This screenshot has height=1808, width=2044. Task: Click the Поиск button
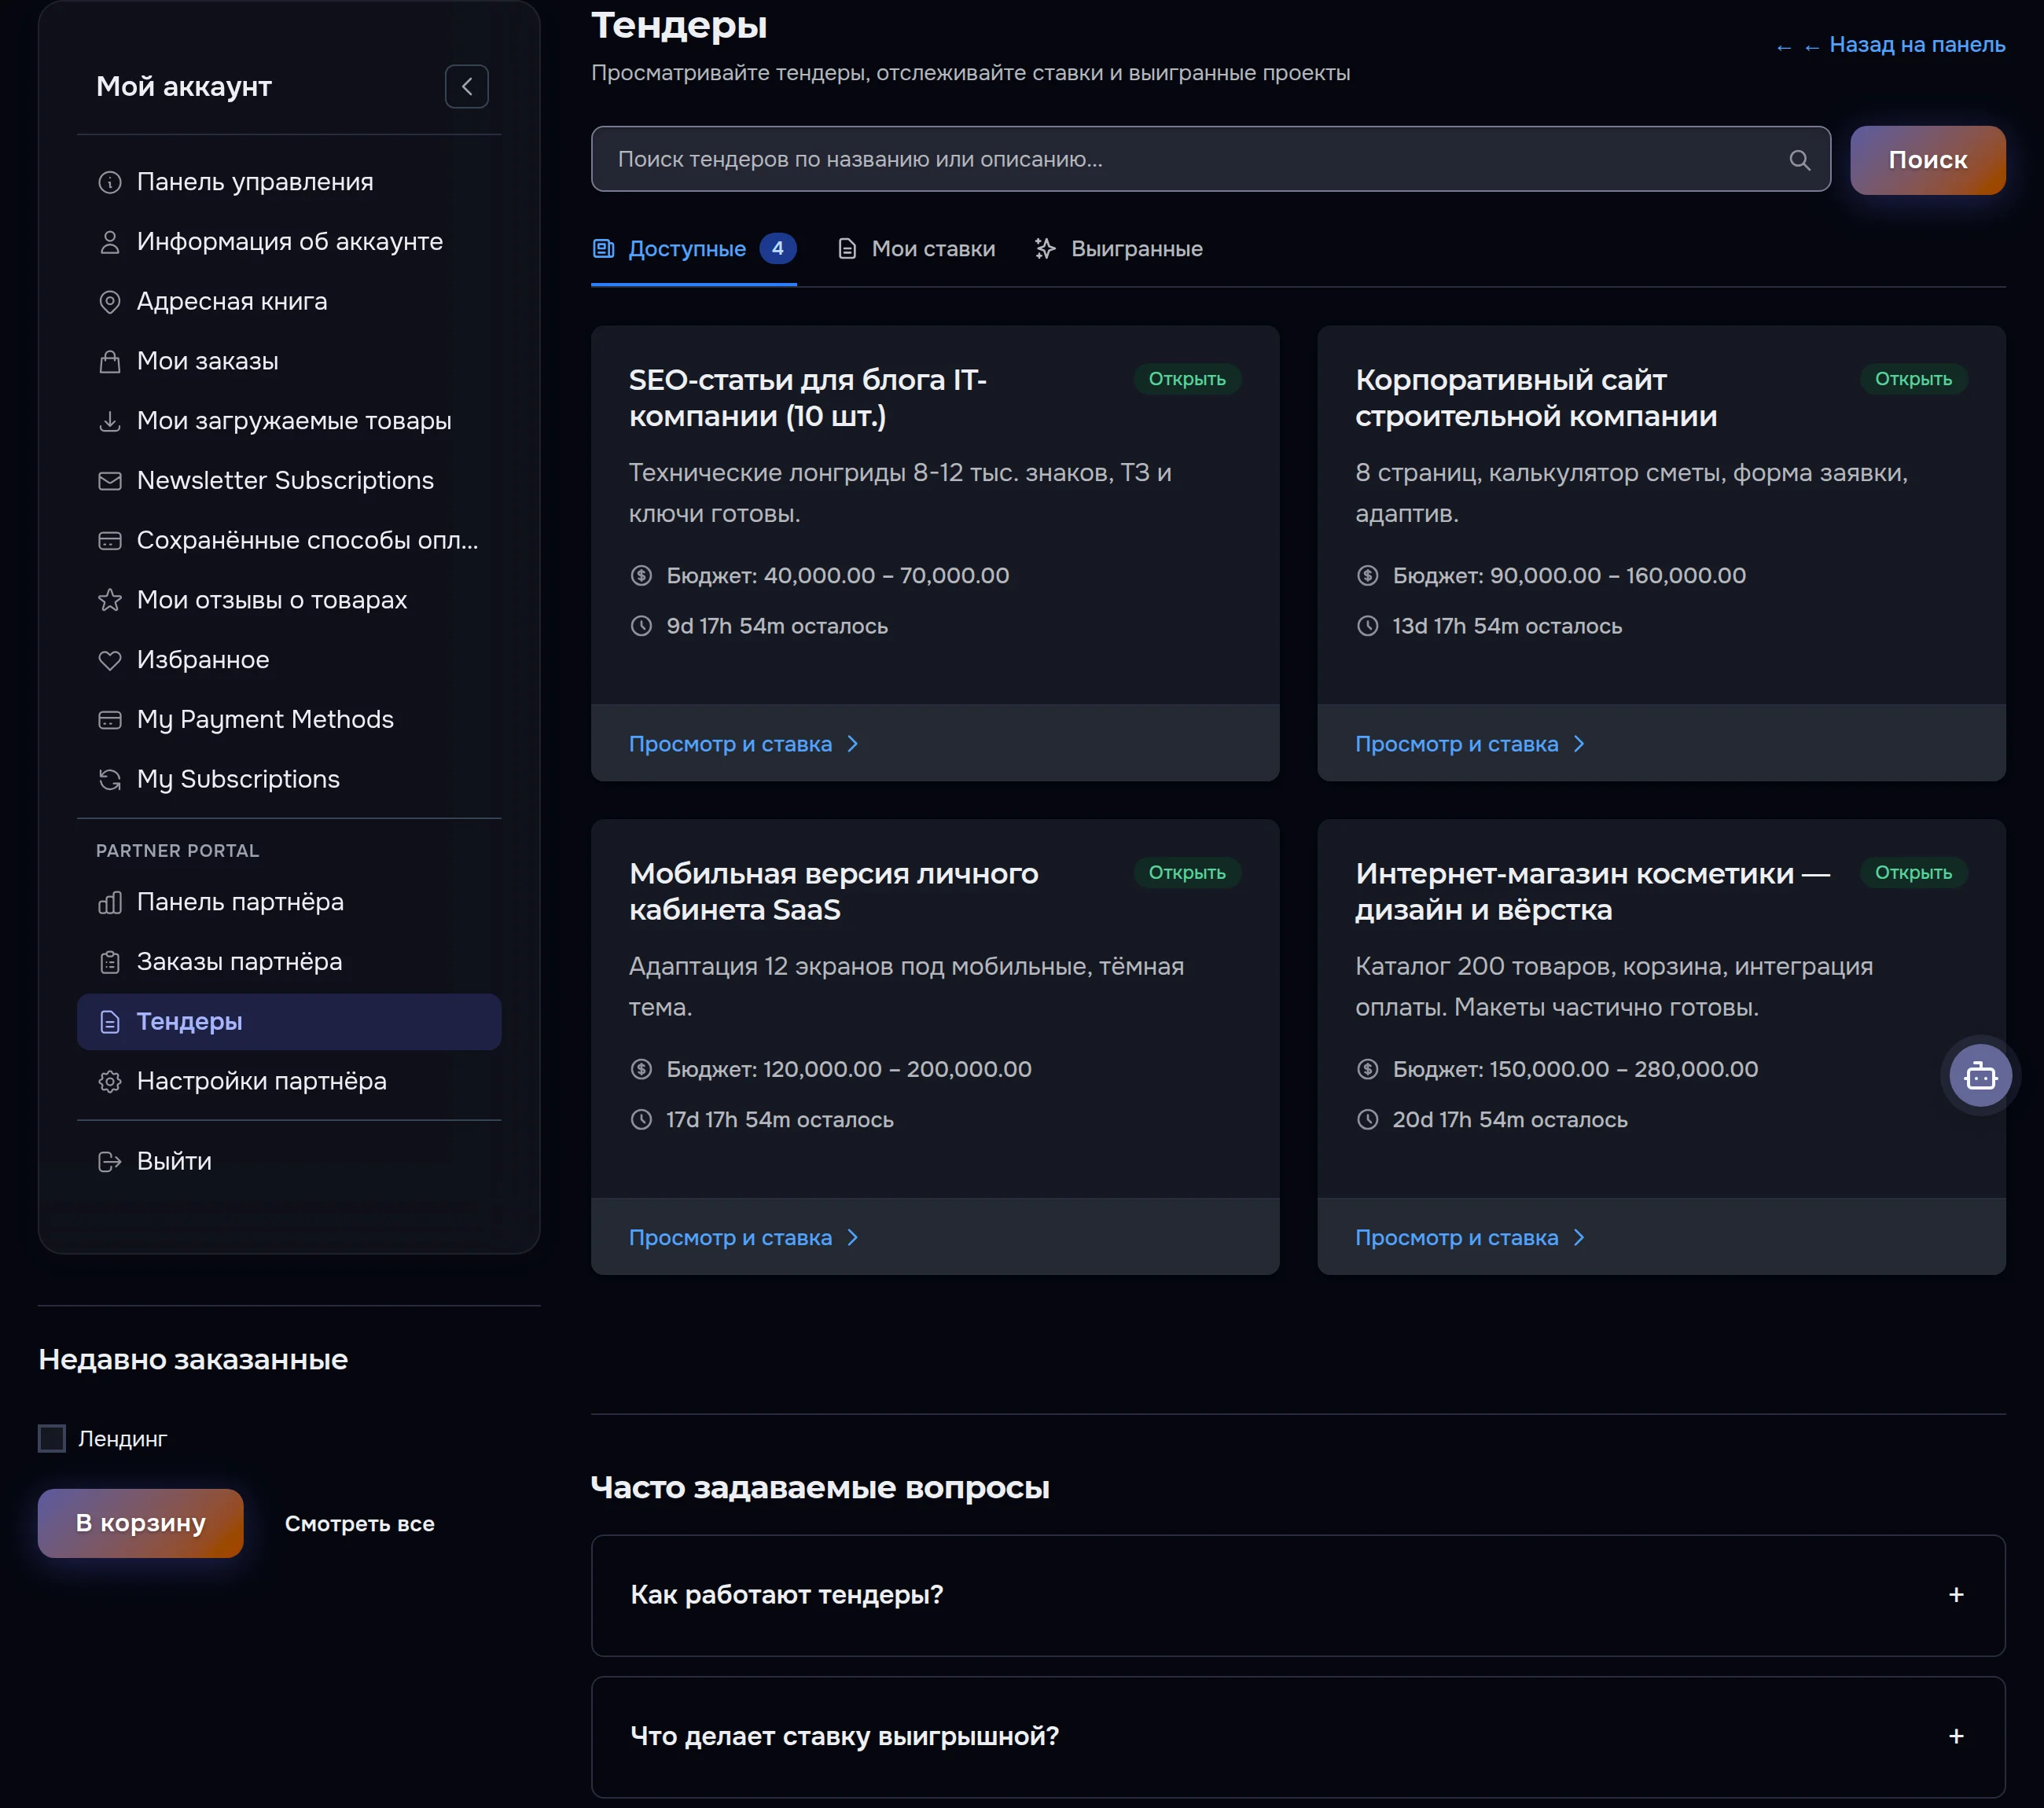[1927, 160]
